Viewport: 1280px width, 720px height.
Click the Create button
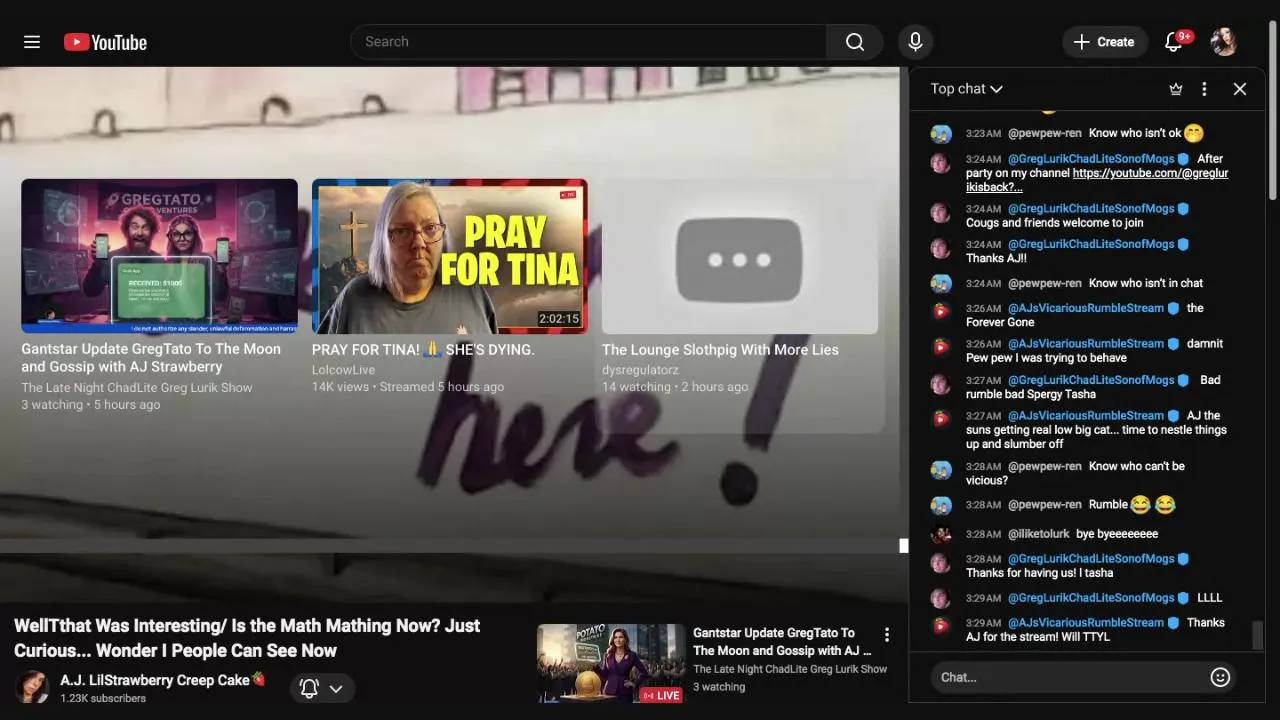(1104, 42)
